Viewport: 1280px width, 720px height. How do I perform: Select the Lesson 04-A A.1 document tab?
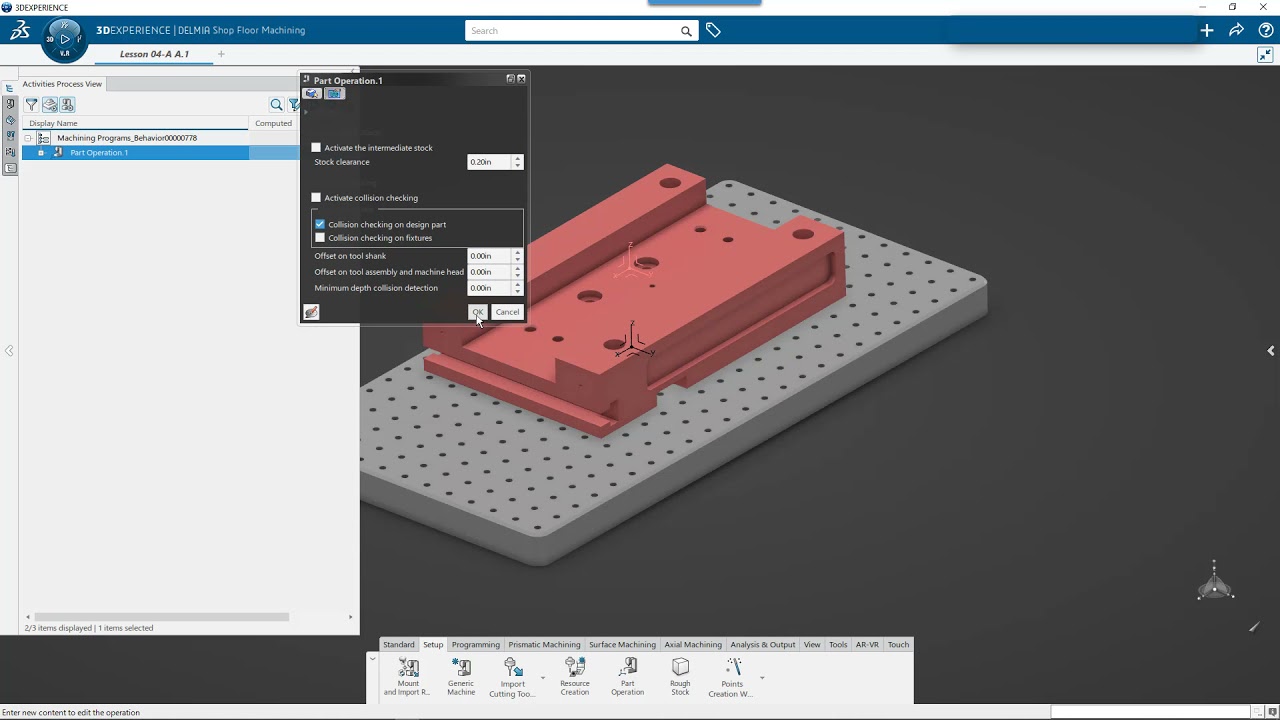(x=154, y=54)
